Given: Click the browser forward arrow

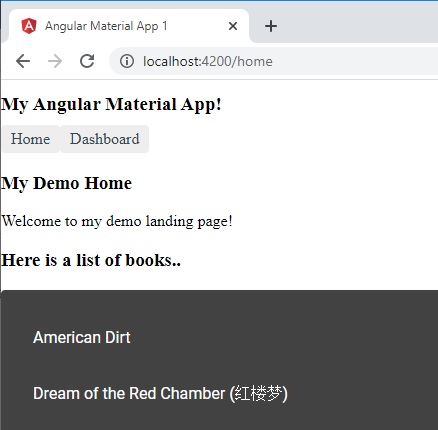Looking at the screenshot, I should (x=55, y=61).
